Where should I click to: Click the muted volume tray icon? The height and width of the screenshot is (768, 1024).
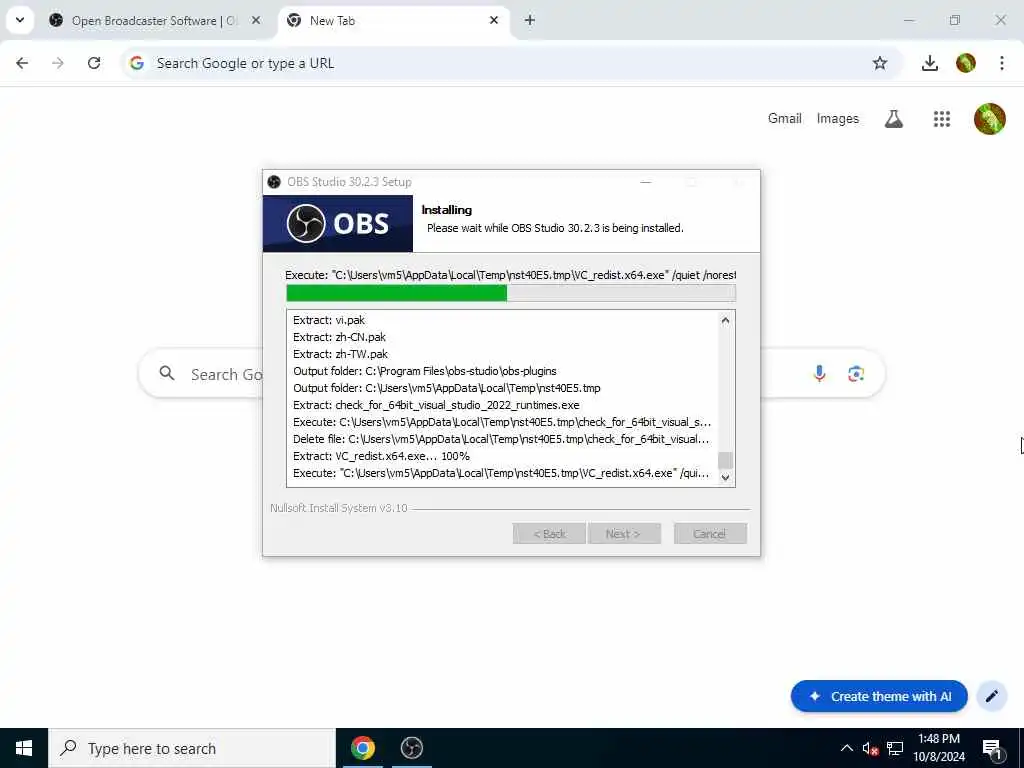pos(870,748)
